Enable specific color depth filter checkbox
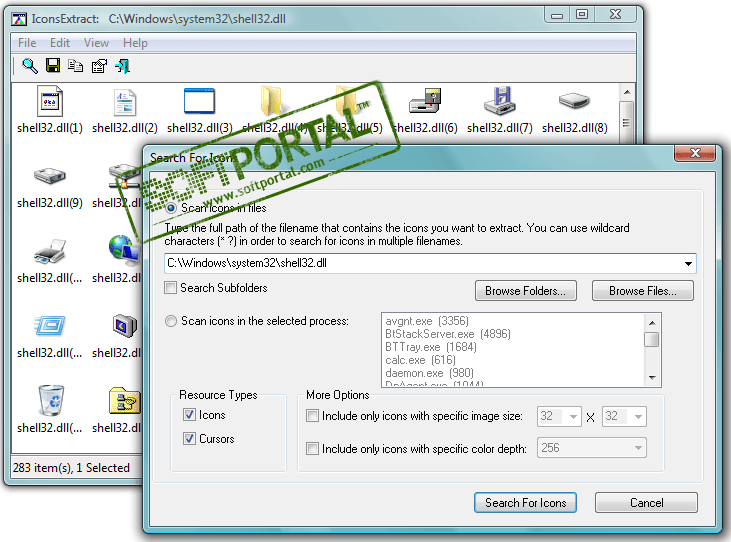This screenshot has height=542, width=731. pos(312,449)
